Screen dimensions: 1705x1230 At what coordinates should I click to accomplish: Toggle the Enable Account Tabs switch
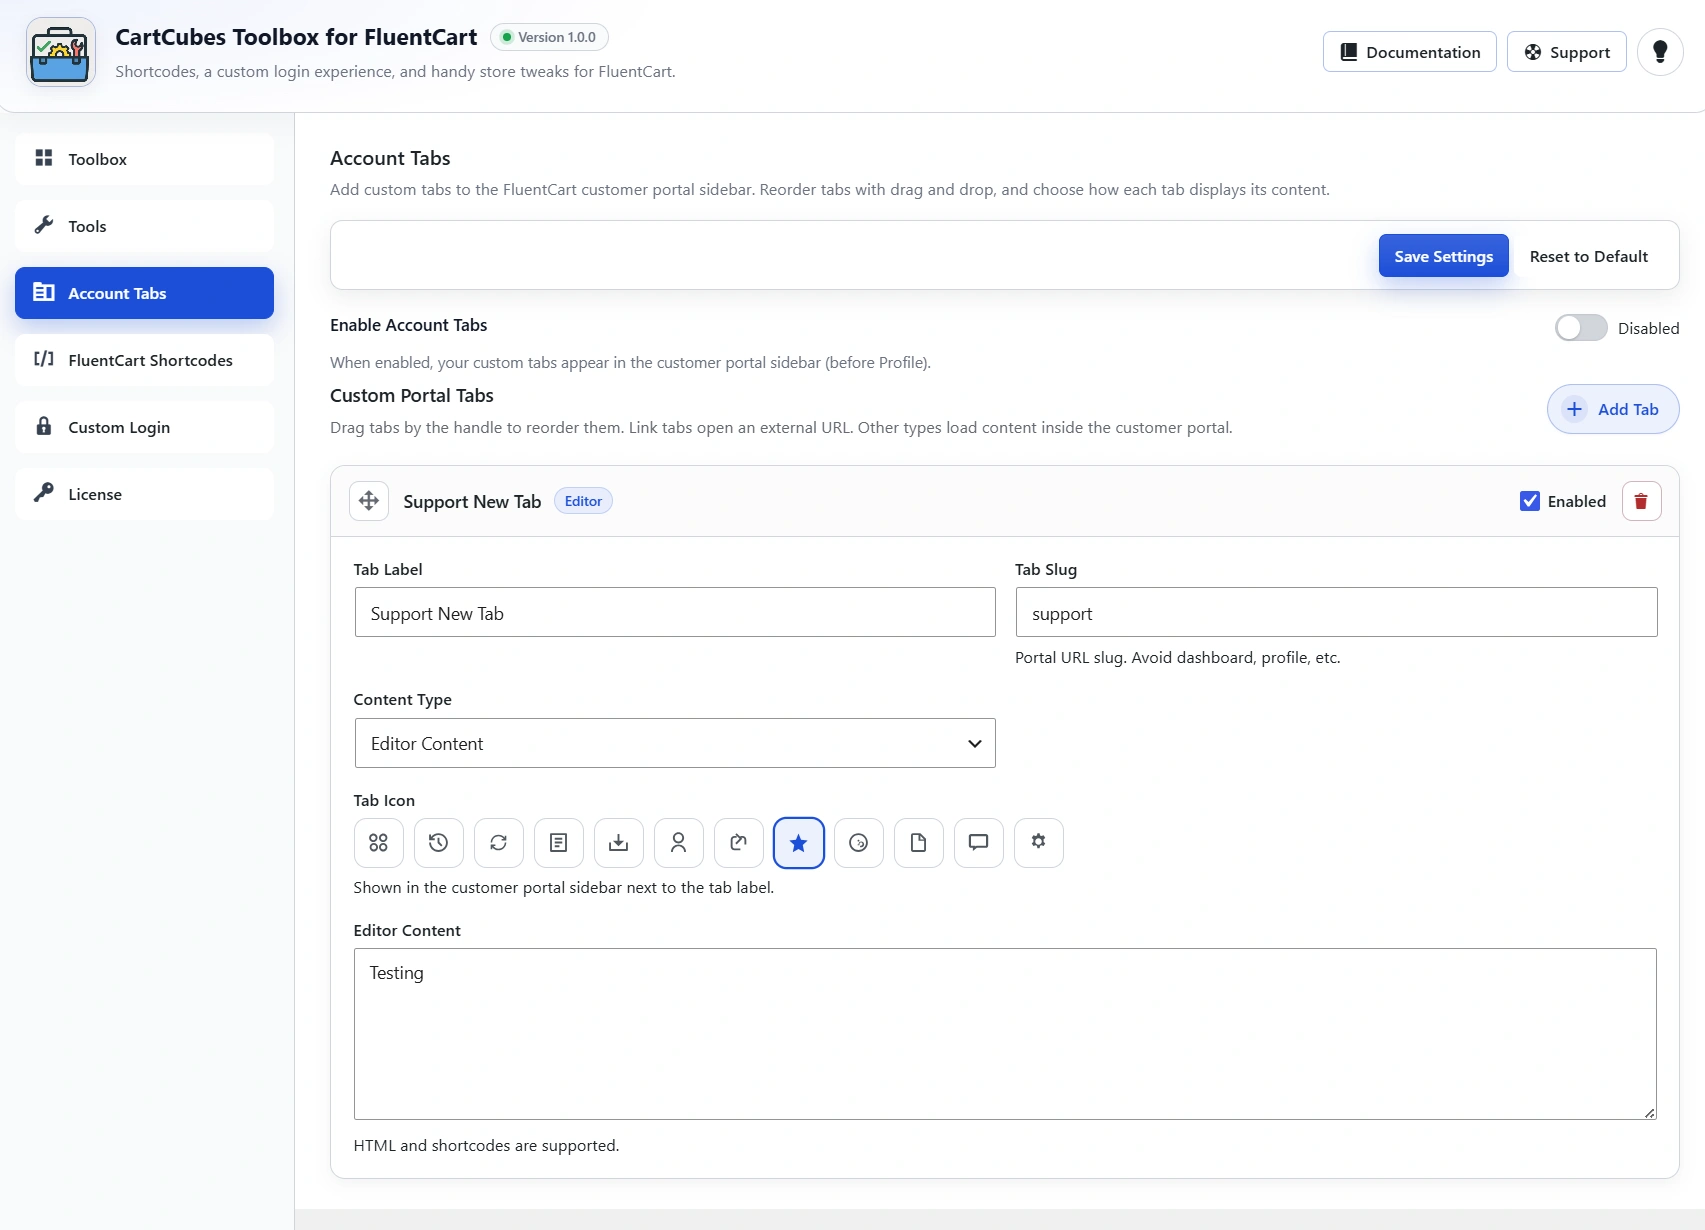point(1581,328)
